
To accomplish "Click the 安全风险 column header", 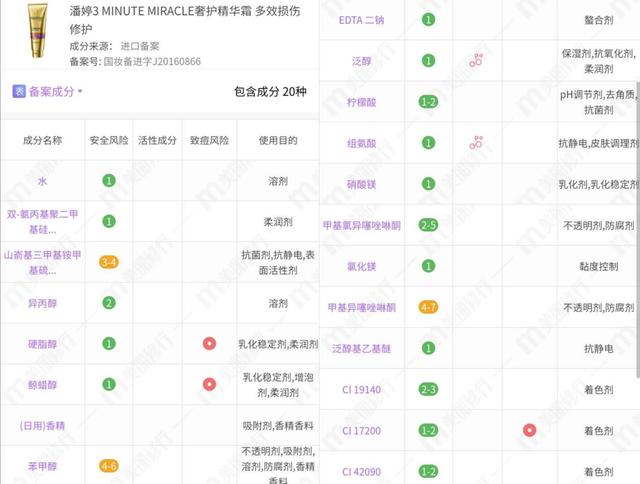I will click(x=109, y=140).
